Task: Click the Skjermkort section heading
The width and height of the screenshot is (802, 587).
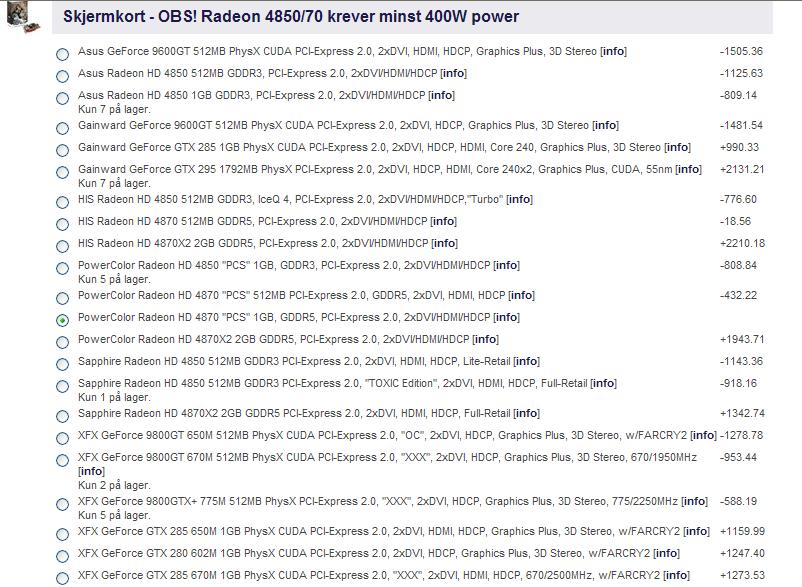Action: 291,16
